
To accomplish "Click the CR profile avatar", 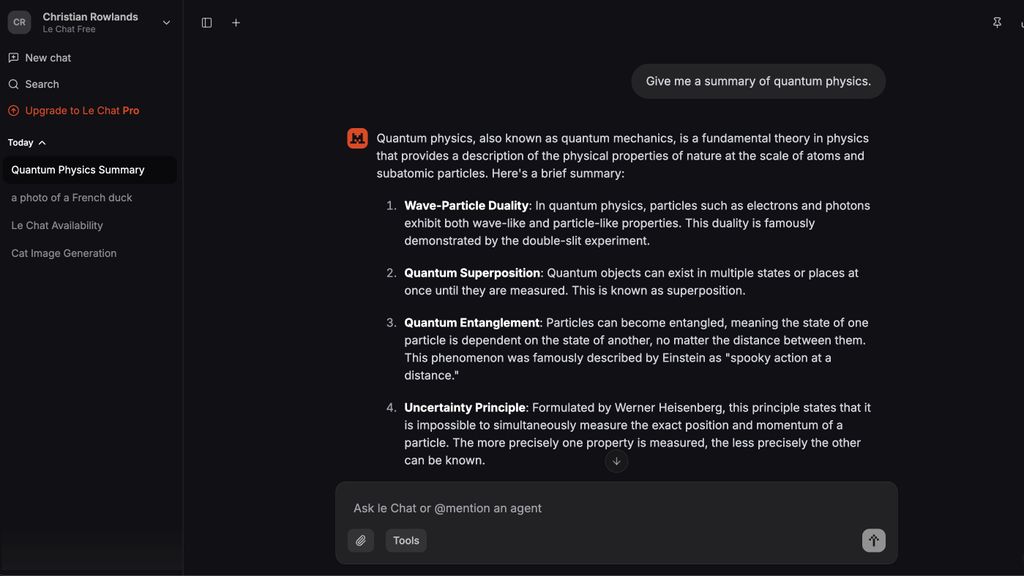I will [x=19, y=22].
